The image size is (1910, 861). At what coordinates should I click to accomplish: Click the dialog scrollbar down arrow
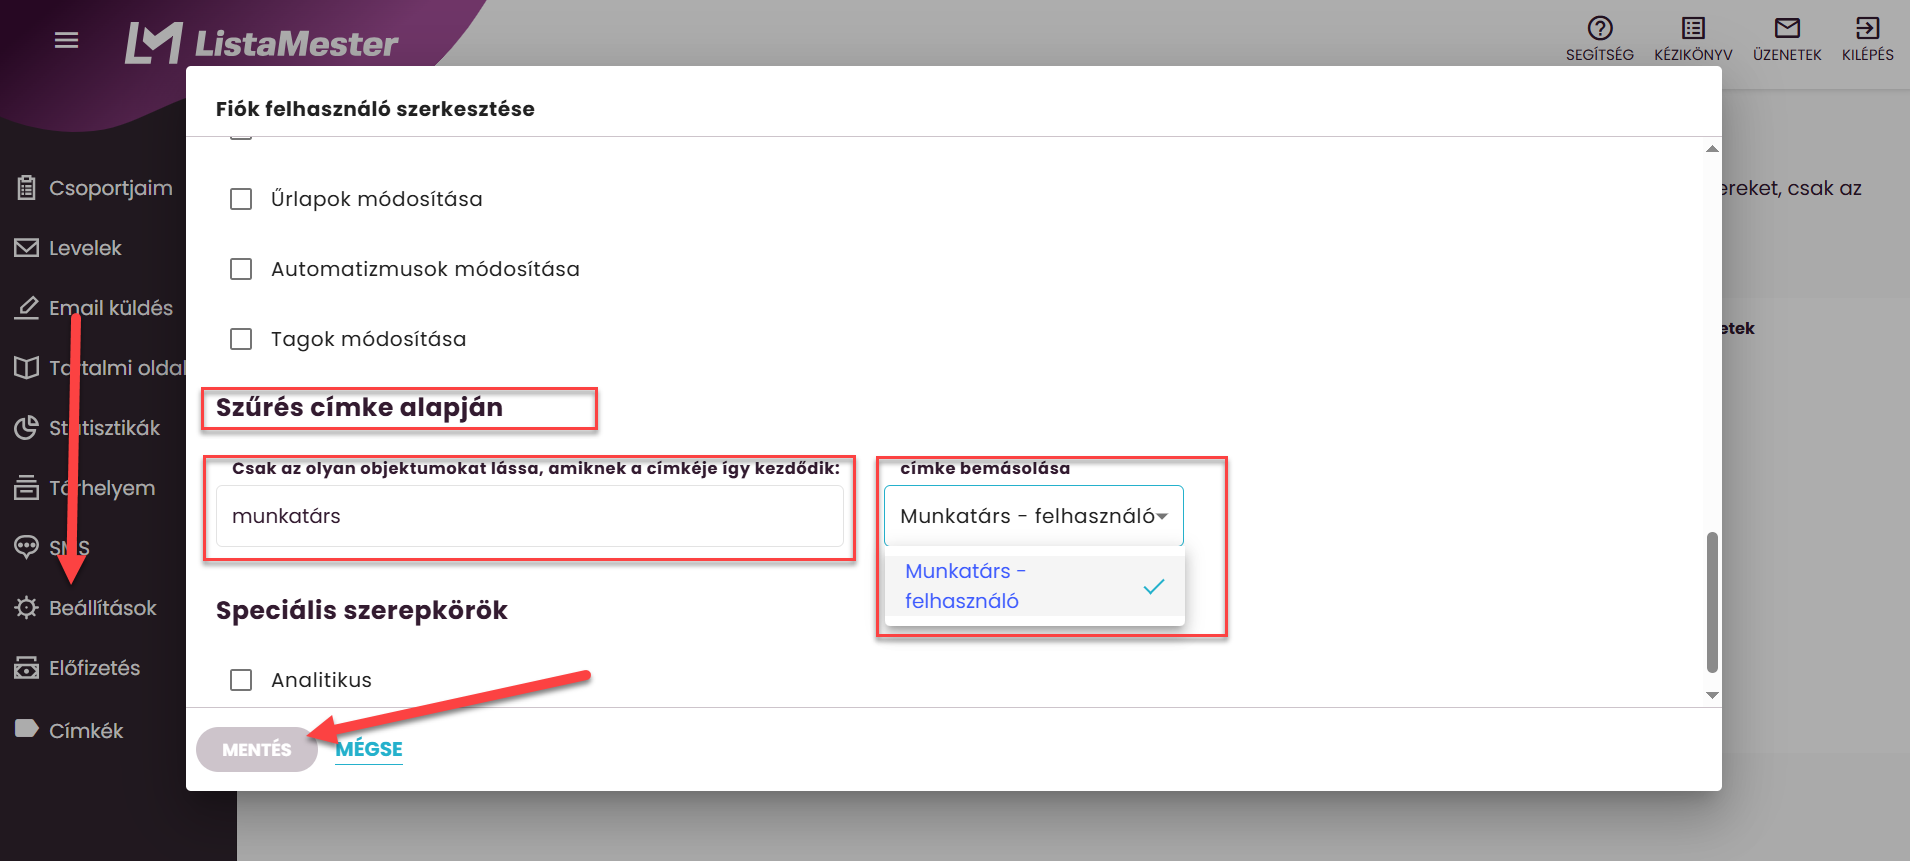[1712, 695]
